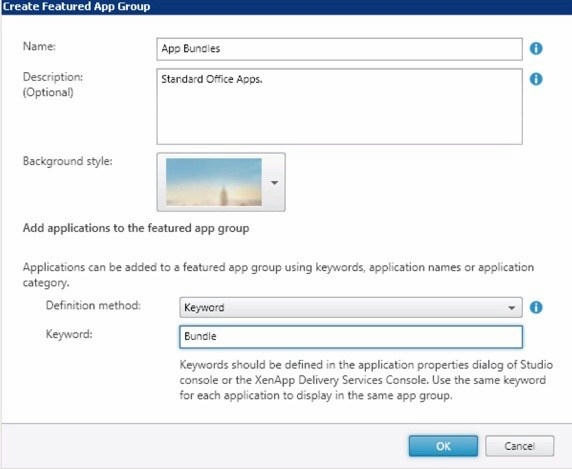Click the 'Keyword:' label

(x=69, y=334)
